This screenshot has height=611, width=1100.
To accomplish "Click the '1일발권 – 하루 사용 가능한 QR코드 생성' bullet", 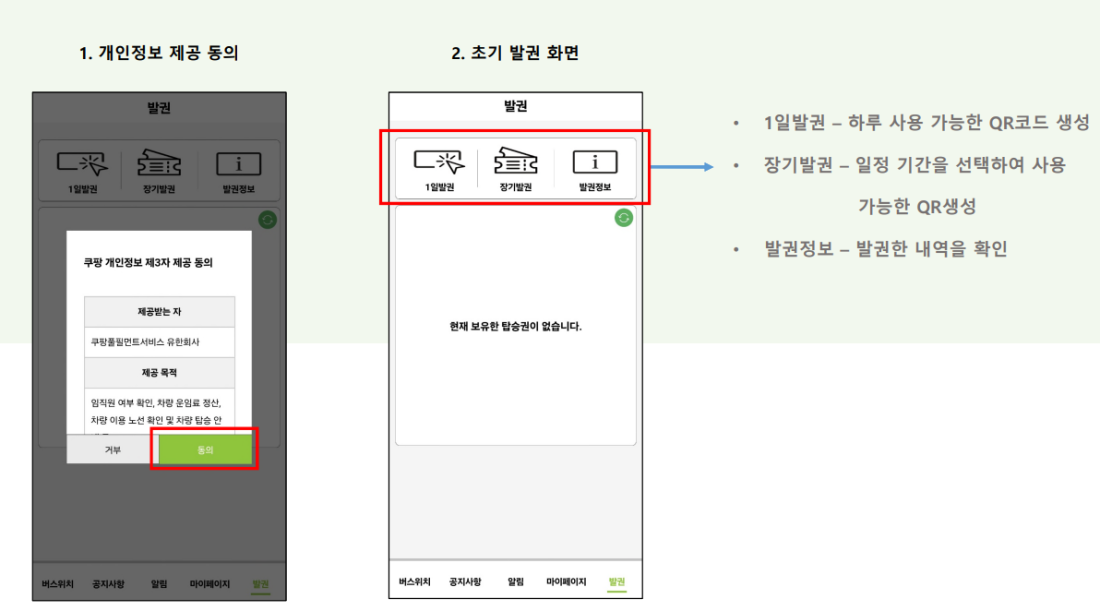I will (926, 123).
